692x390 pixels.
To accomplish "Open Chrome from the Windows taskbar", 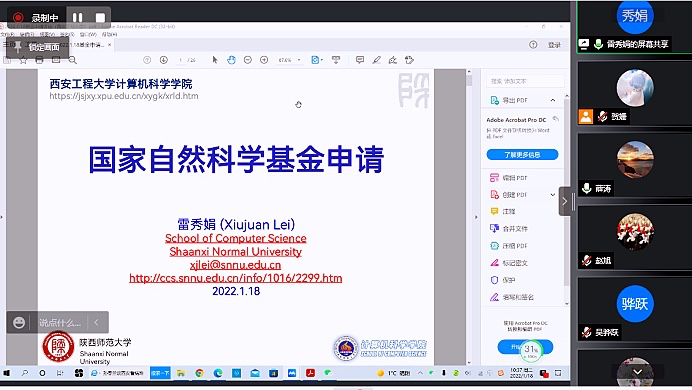I will (x=199, y=373).
